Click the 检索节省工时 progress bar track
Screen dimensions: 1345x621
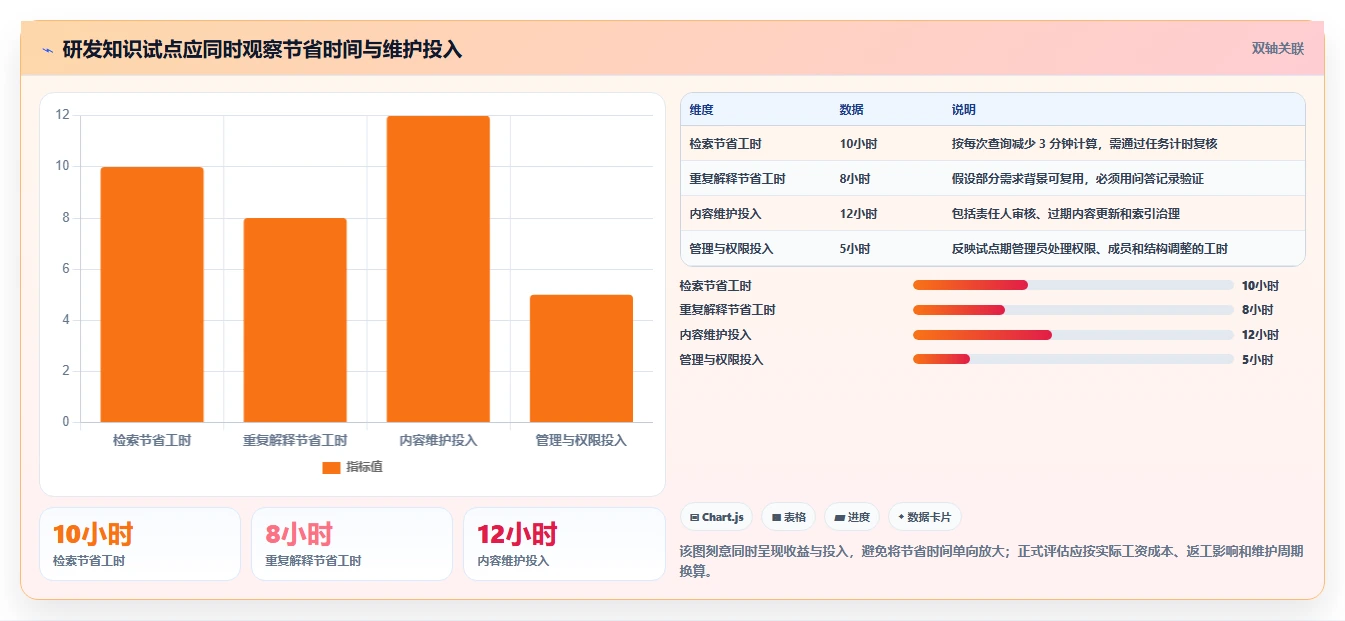click(1073, 285)
